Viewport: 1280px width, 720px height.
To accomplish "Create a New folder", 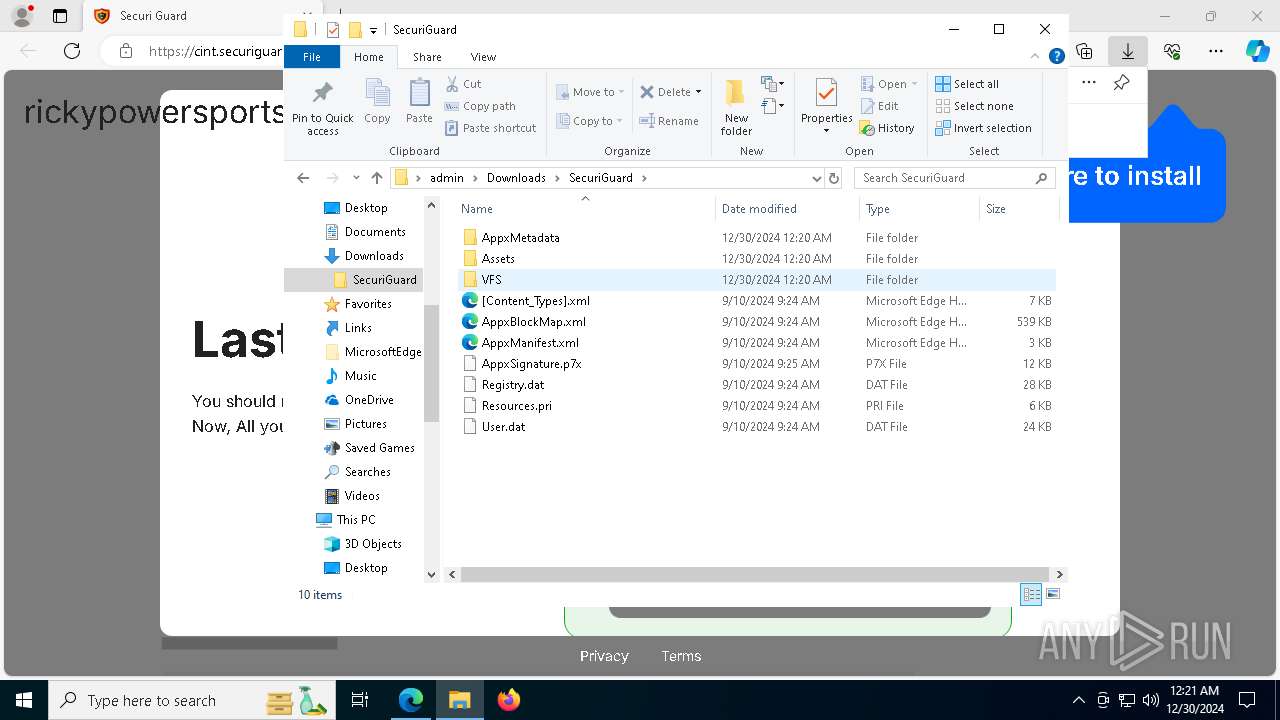I will pyautogui.click(x=736, y=108).
